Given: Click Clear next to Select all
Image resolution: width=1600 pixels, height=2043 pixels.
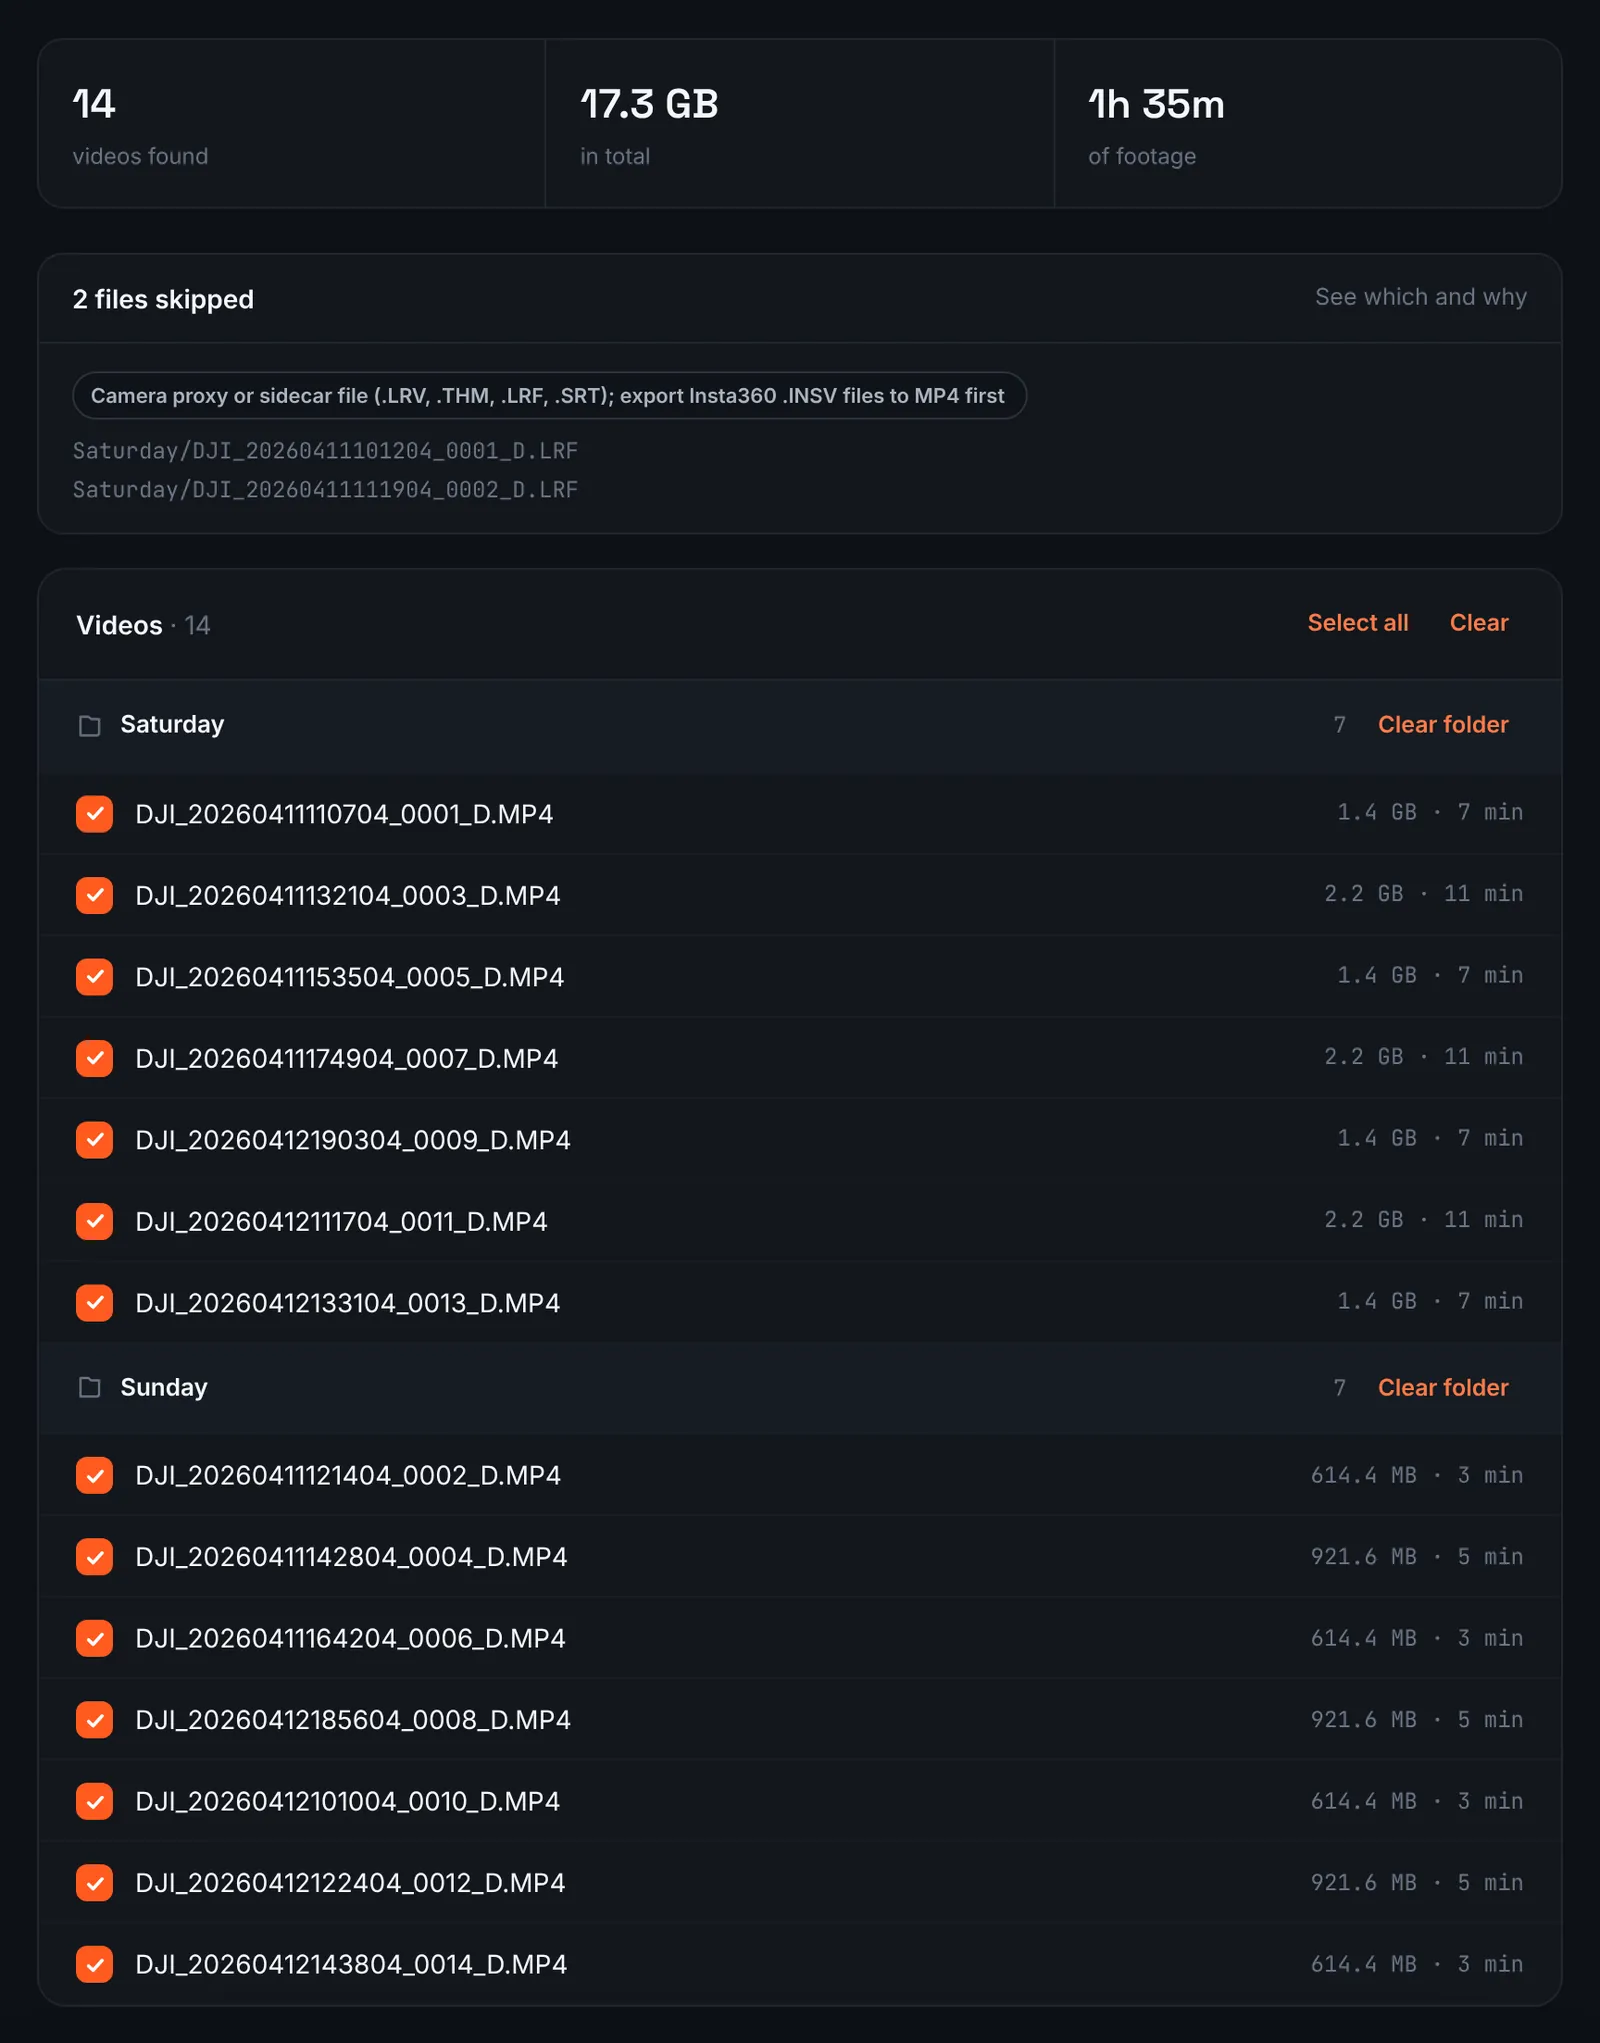Looking at the screenshot, I should click(x=1478, y=623).
